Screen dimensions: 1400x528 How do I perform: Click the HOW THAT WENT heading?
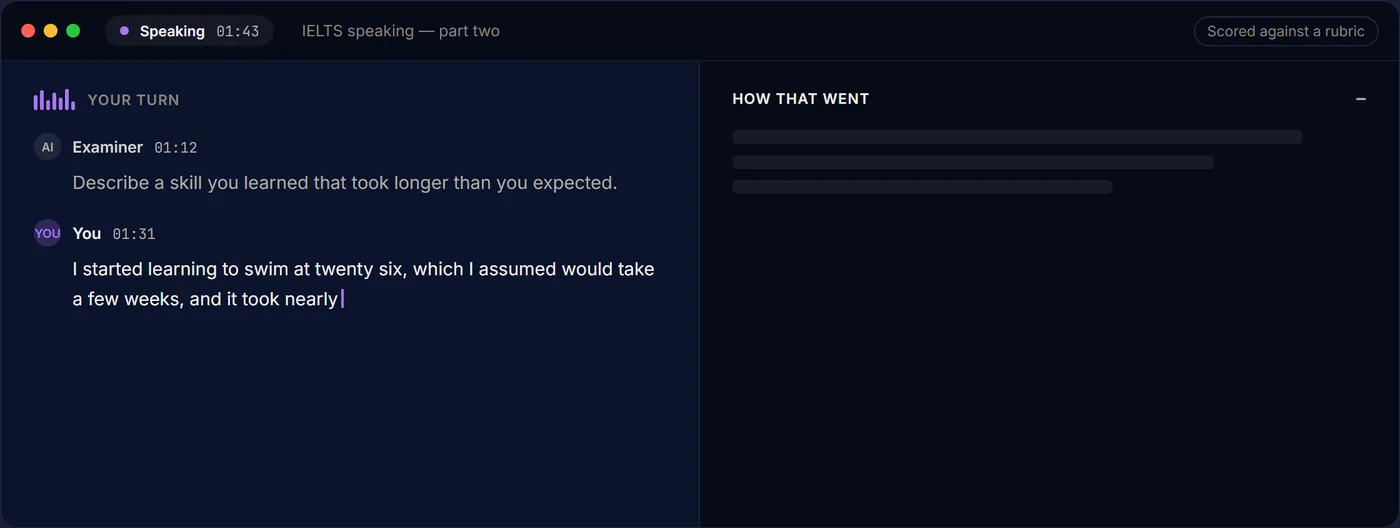pyautogui.click(x=801, y=99)
